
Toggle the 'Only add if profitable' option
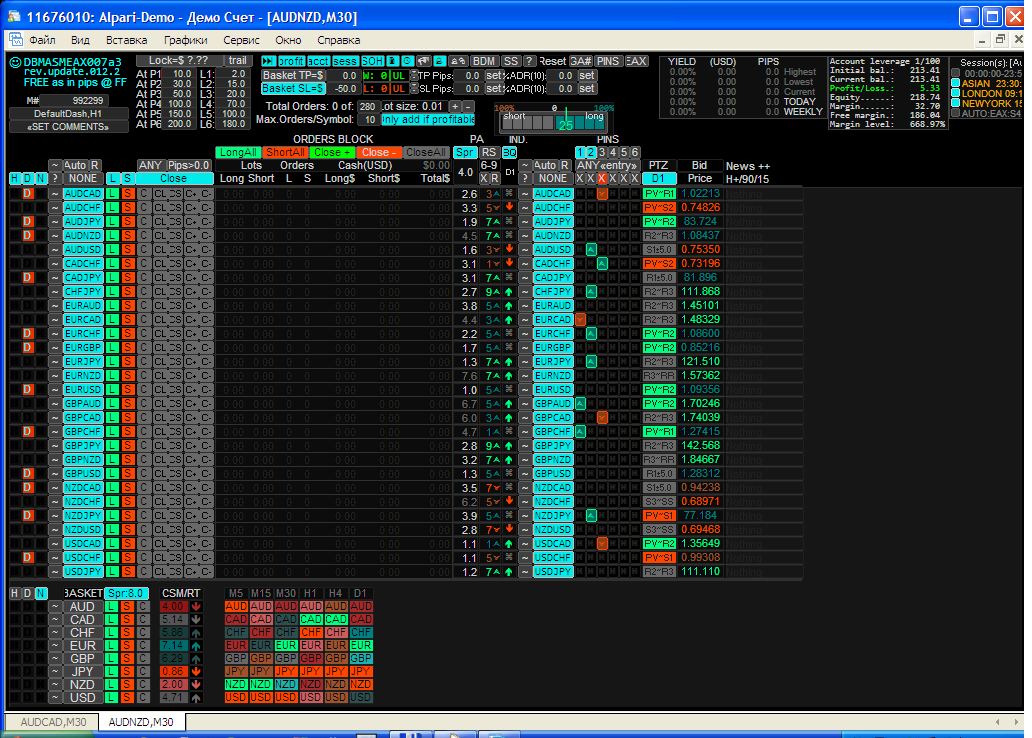[x=428, y=119]
